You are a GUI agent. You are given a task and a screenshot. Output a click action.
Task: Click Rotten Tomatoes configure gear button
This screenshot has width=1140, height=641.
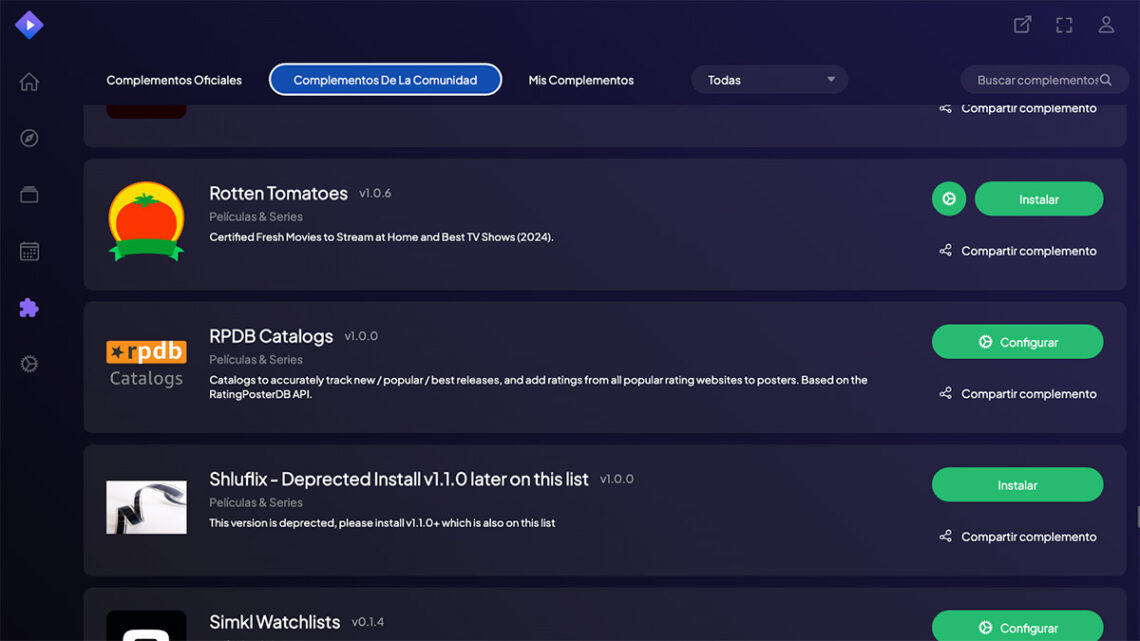[x=949, y=198]
